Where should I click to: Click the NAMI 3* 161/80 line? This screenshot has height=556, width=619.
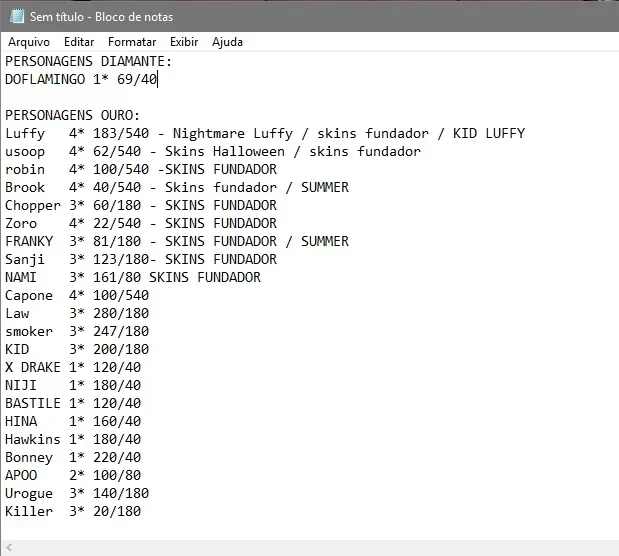[133, 277]
